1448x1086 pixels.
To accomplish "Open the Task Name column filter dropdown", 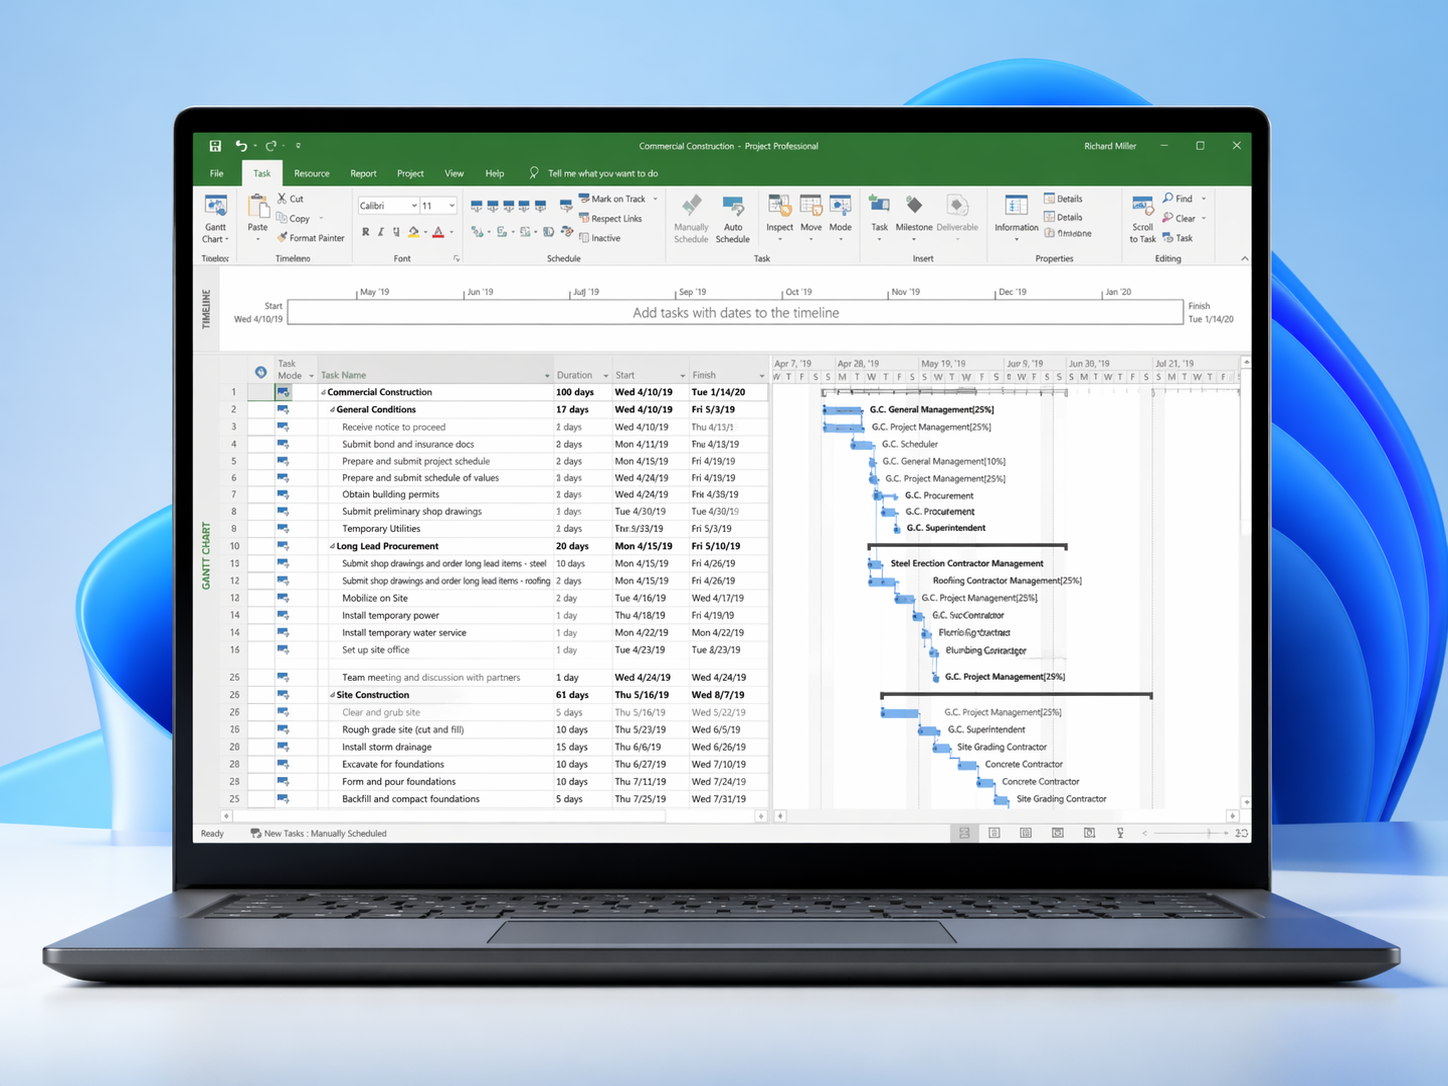I will click(x=547, y=376).
